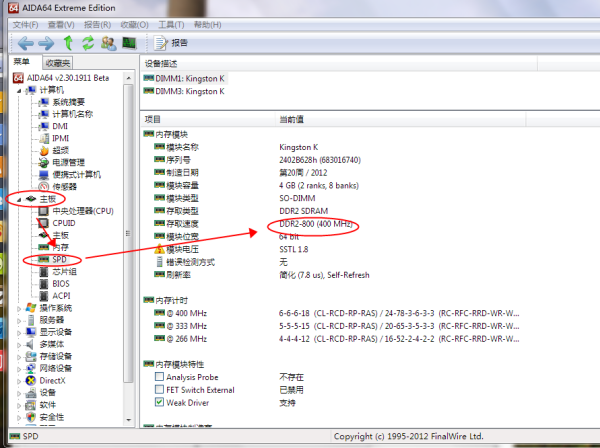Click the ACPI chip icon
600x448 pixels.
44,296
